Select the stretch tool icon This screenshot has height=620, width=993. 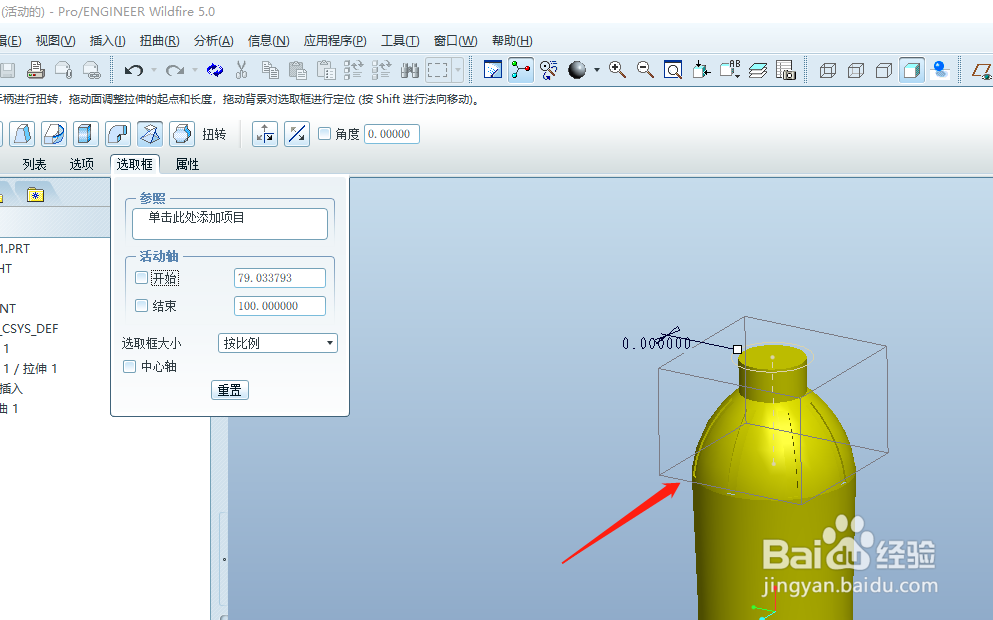click(85, 134)
